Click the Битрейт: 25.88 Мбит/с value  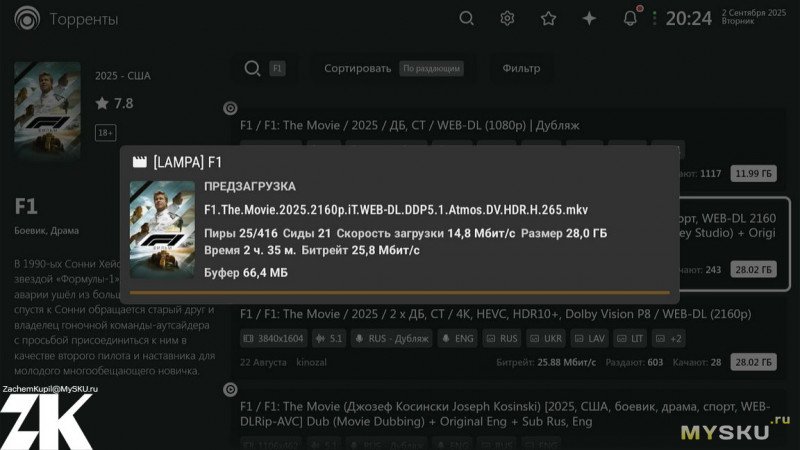coord(546,362)
